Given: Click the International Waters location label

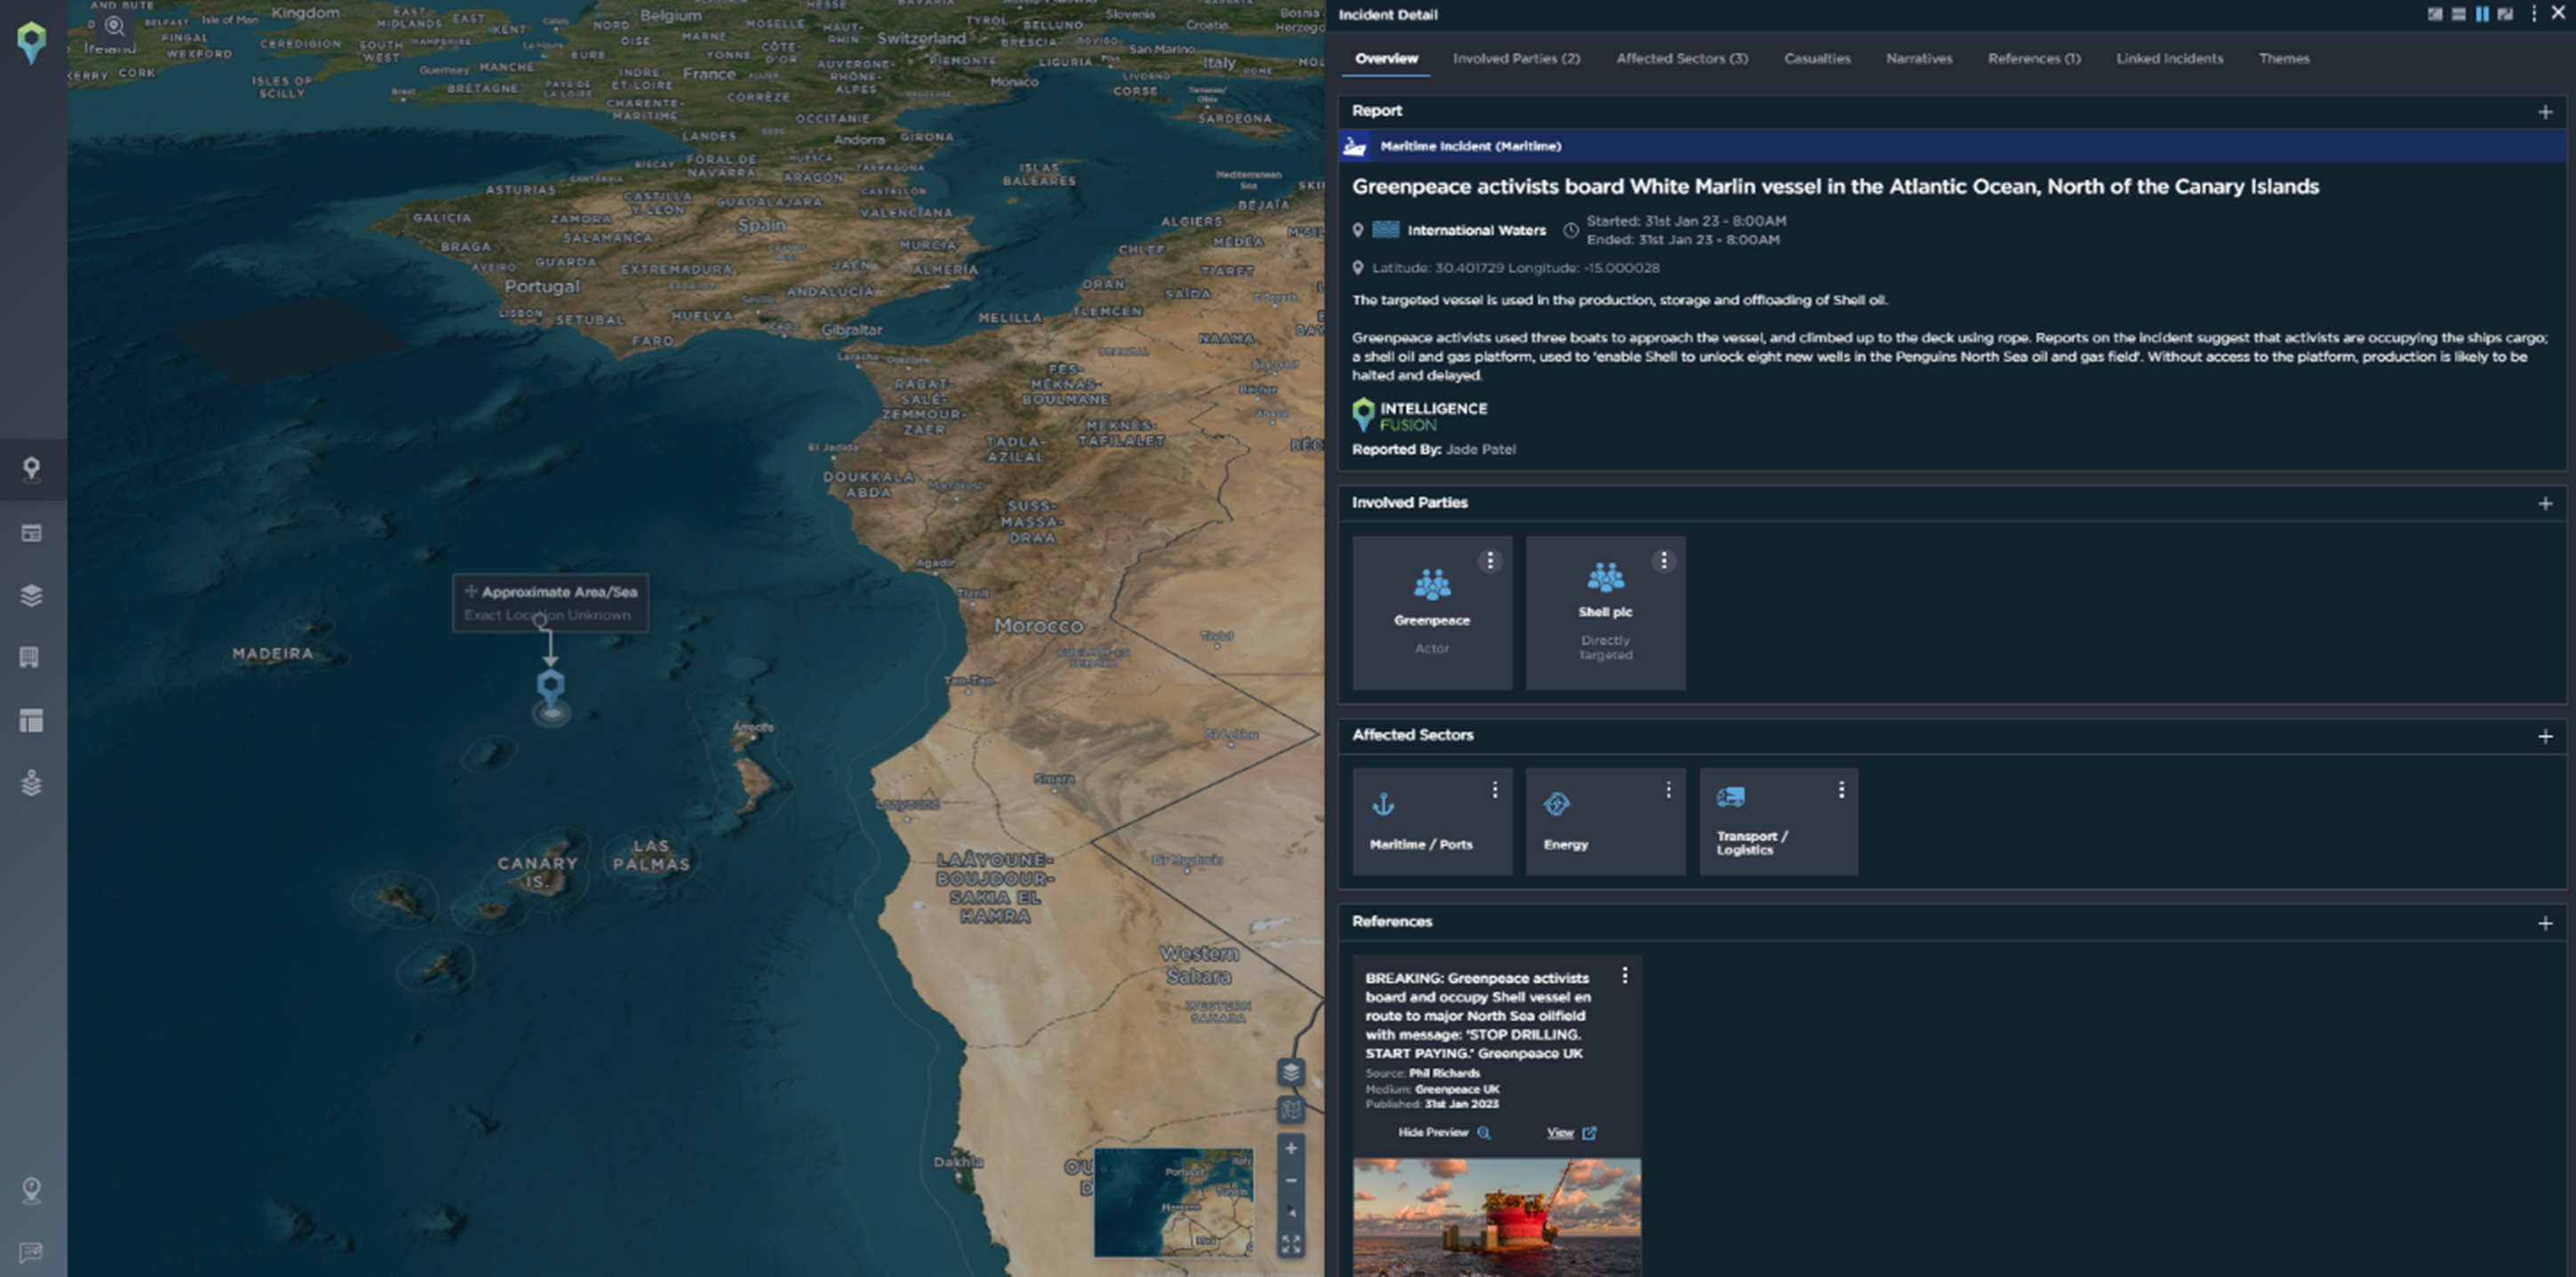Looking at the screenshot, I should [x=1476, y=230].
